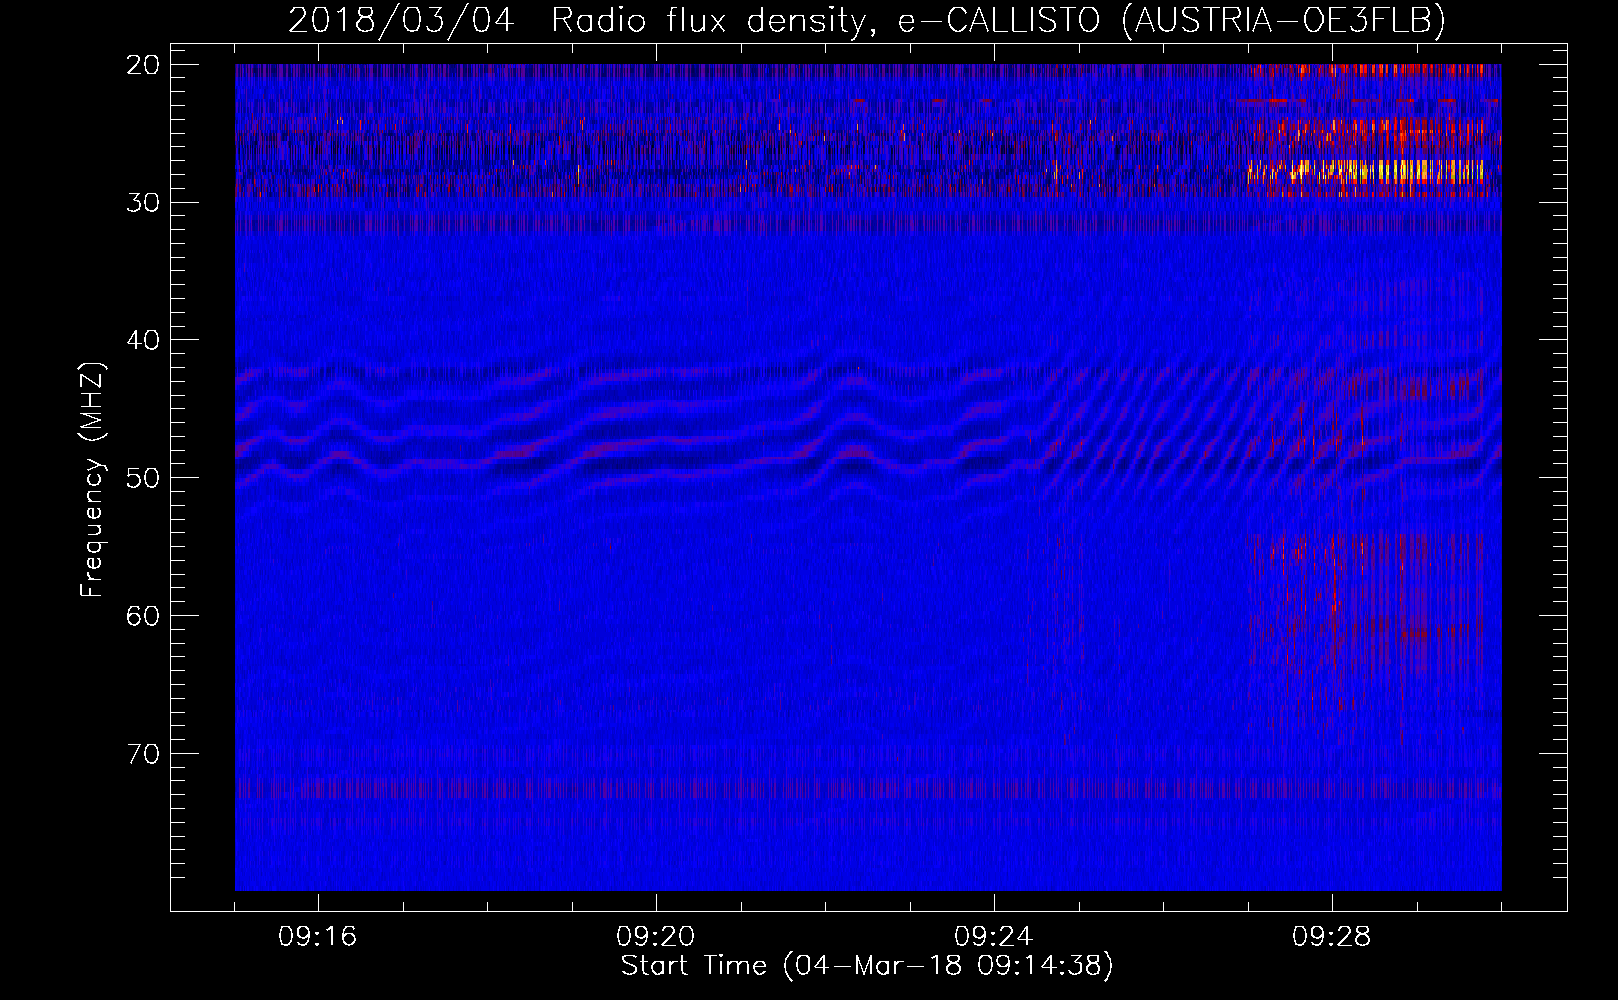Click the time tick label '09:16'
1618x1000 pixels.
(318, 937)
